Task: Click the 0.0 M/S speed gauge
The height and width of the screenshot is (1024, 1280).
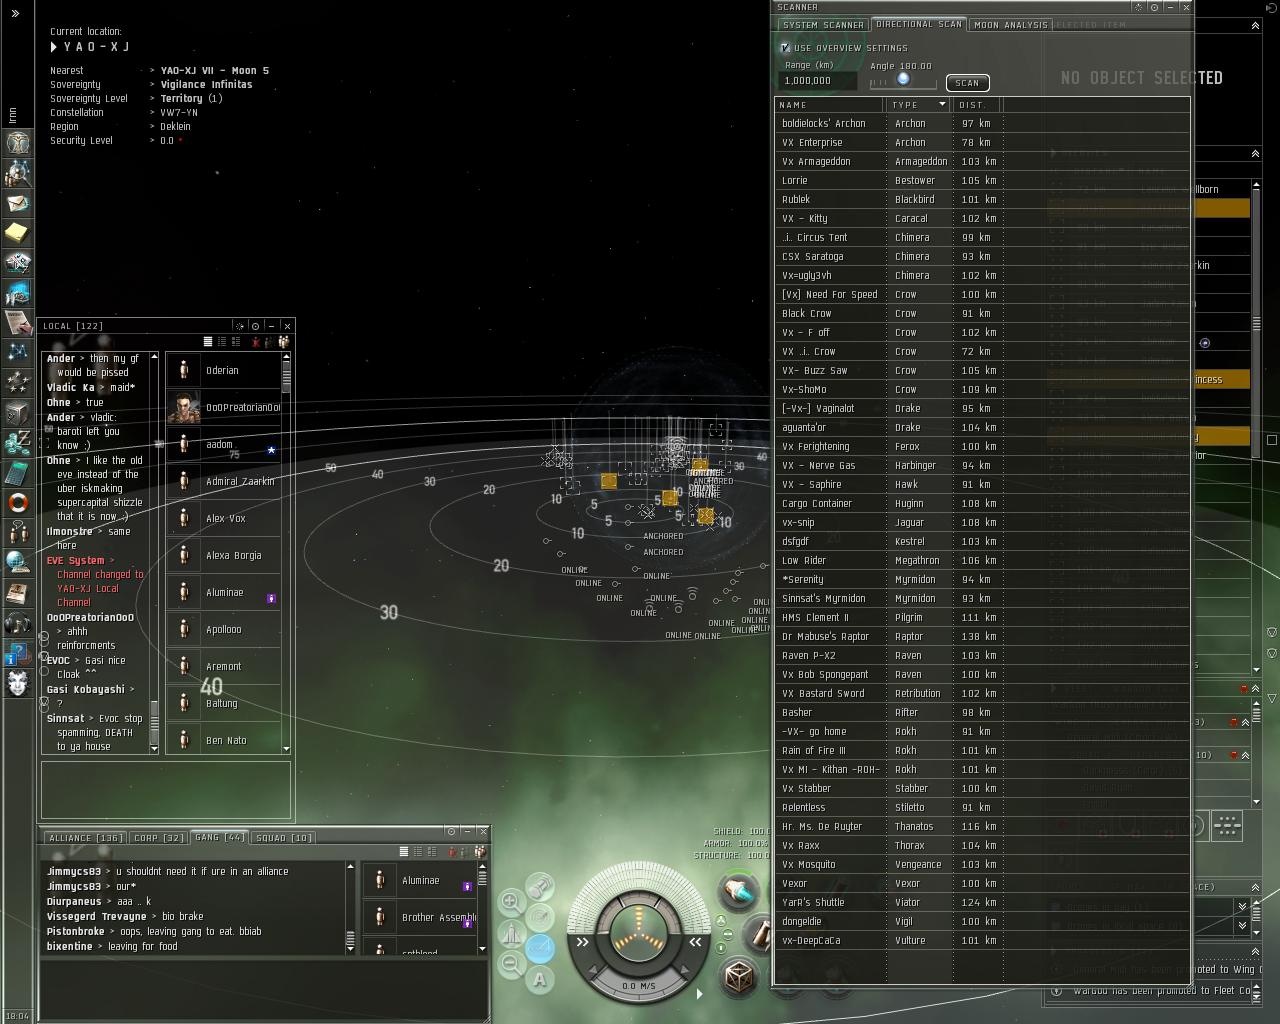Action: pos(638,986)
